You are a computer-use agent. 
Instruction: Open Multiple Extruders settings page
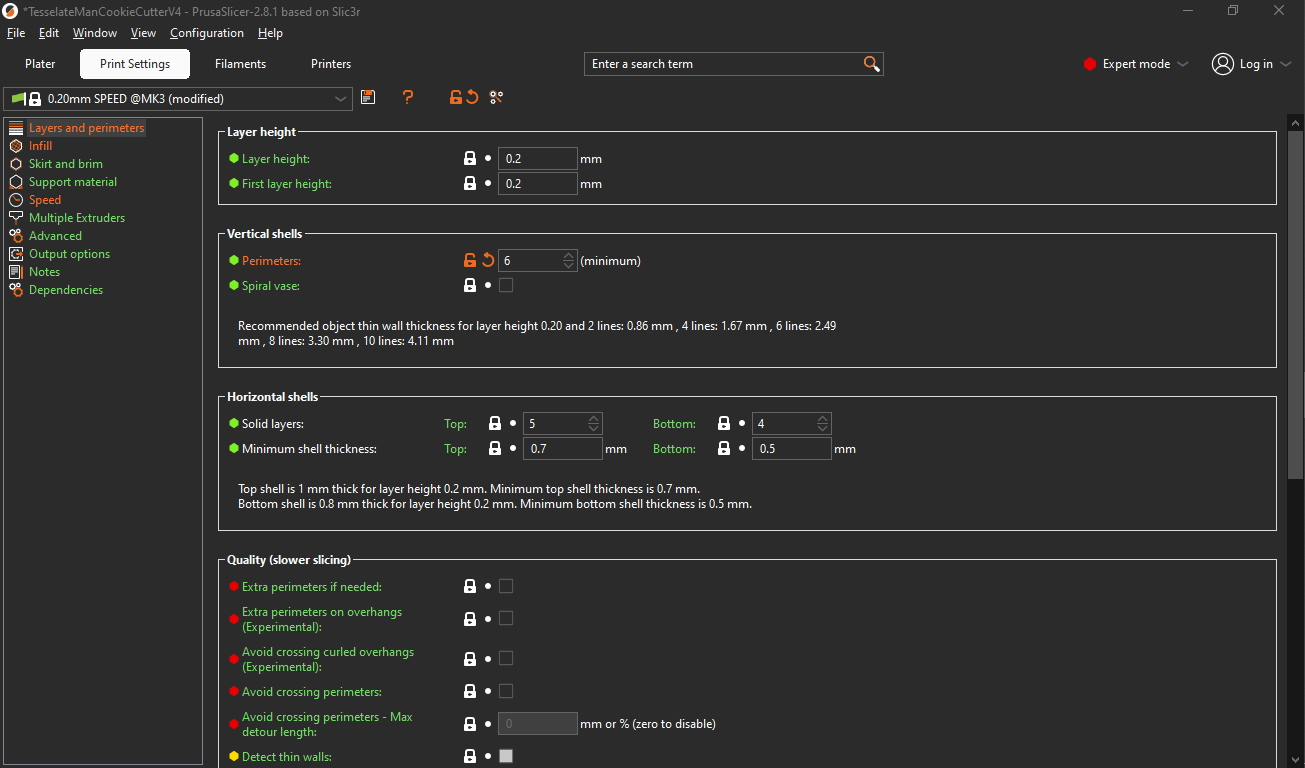[x=76, y=218]
